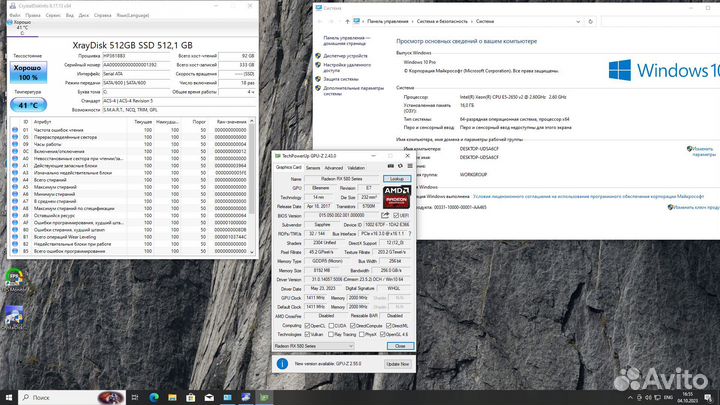Viewport: 720px width, 405px height.
Task: Click the bus interface question mark
Action: [x=410, y=234]
